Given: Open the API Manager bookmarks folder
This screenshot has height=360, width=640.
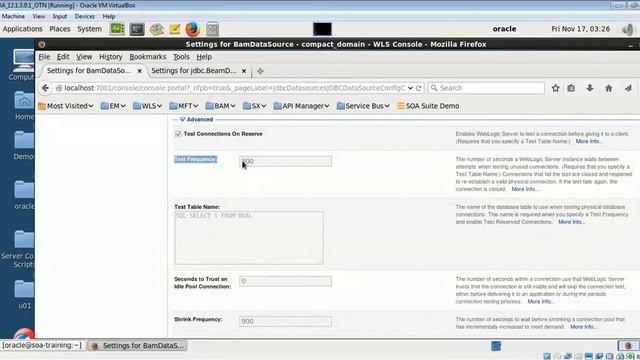Looking at the screenshot, I should click(x=301, y=106).
